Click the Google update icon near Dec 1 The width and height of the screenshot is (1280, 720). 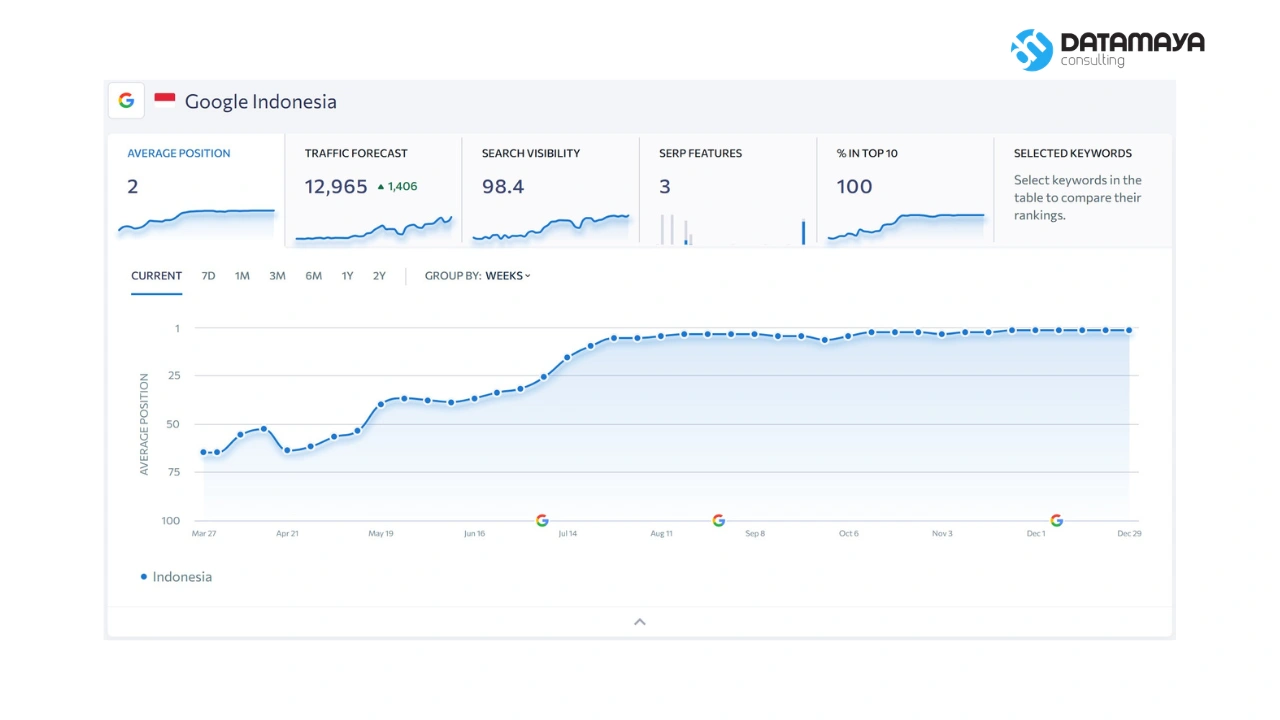pos(1056,520)
